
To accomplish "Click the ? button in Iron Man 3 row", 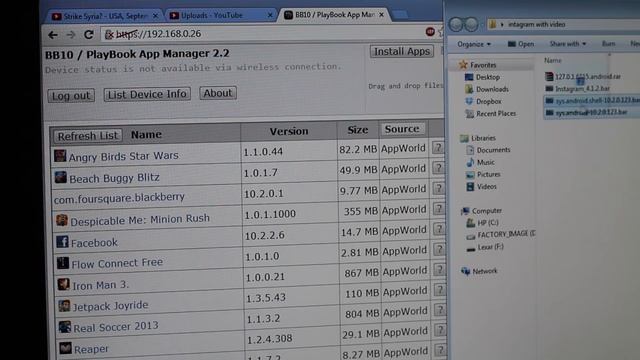I will (440, 269).
